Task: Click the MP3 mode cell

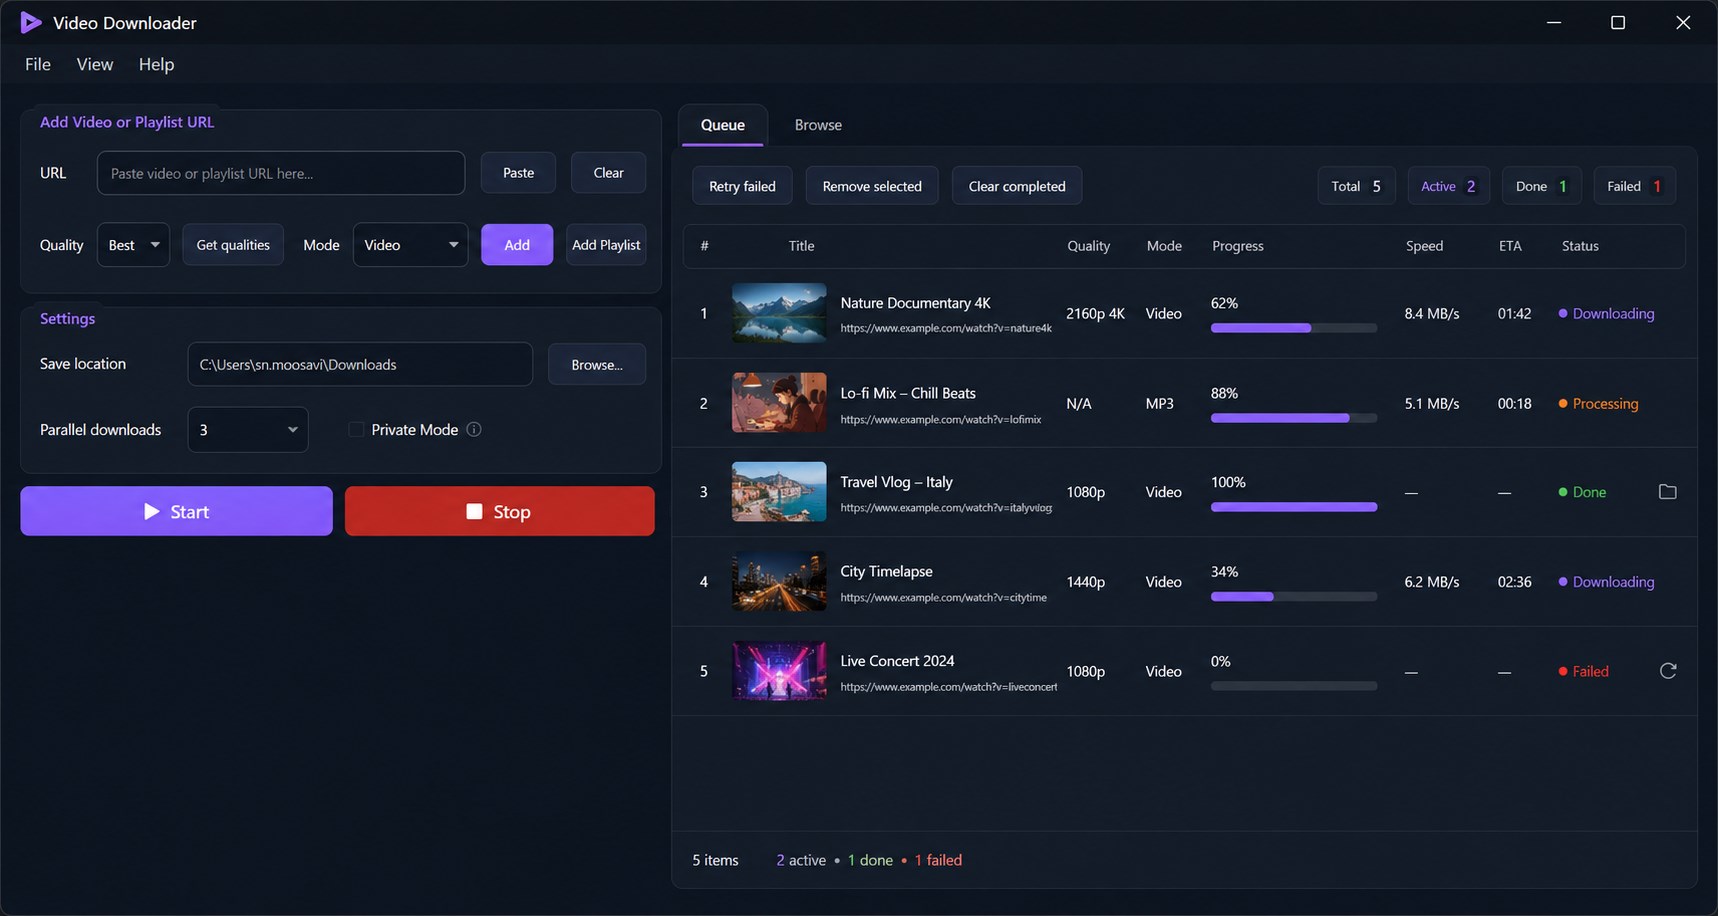Action: [1159, 404]
